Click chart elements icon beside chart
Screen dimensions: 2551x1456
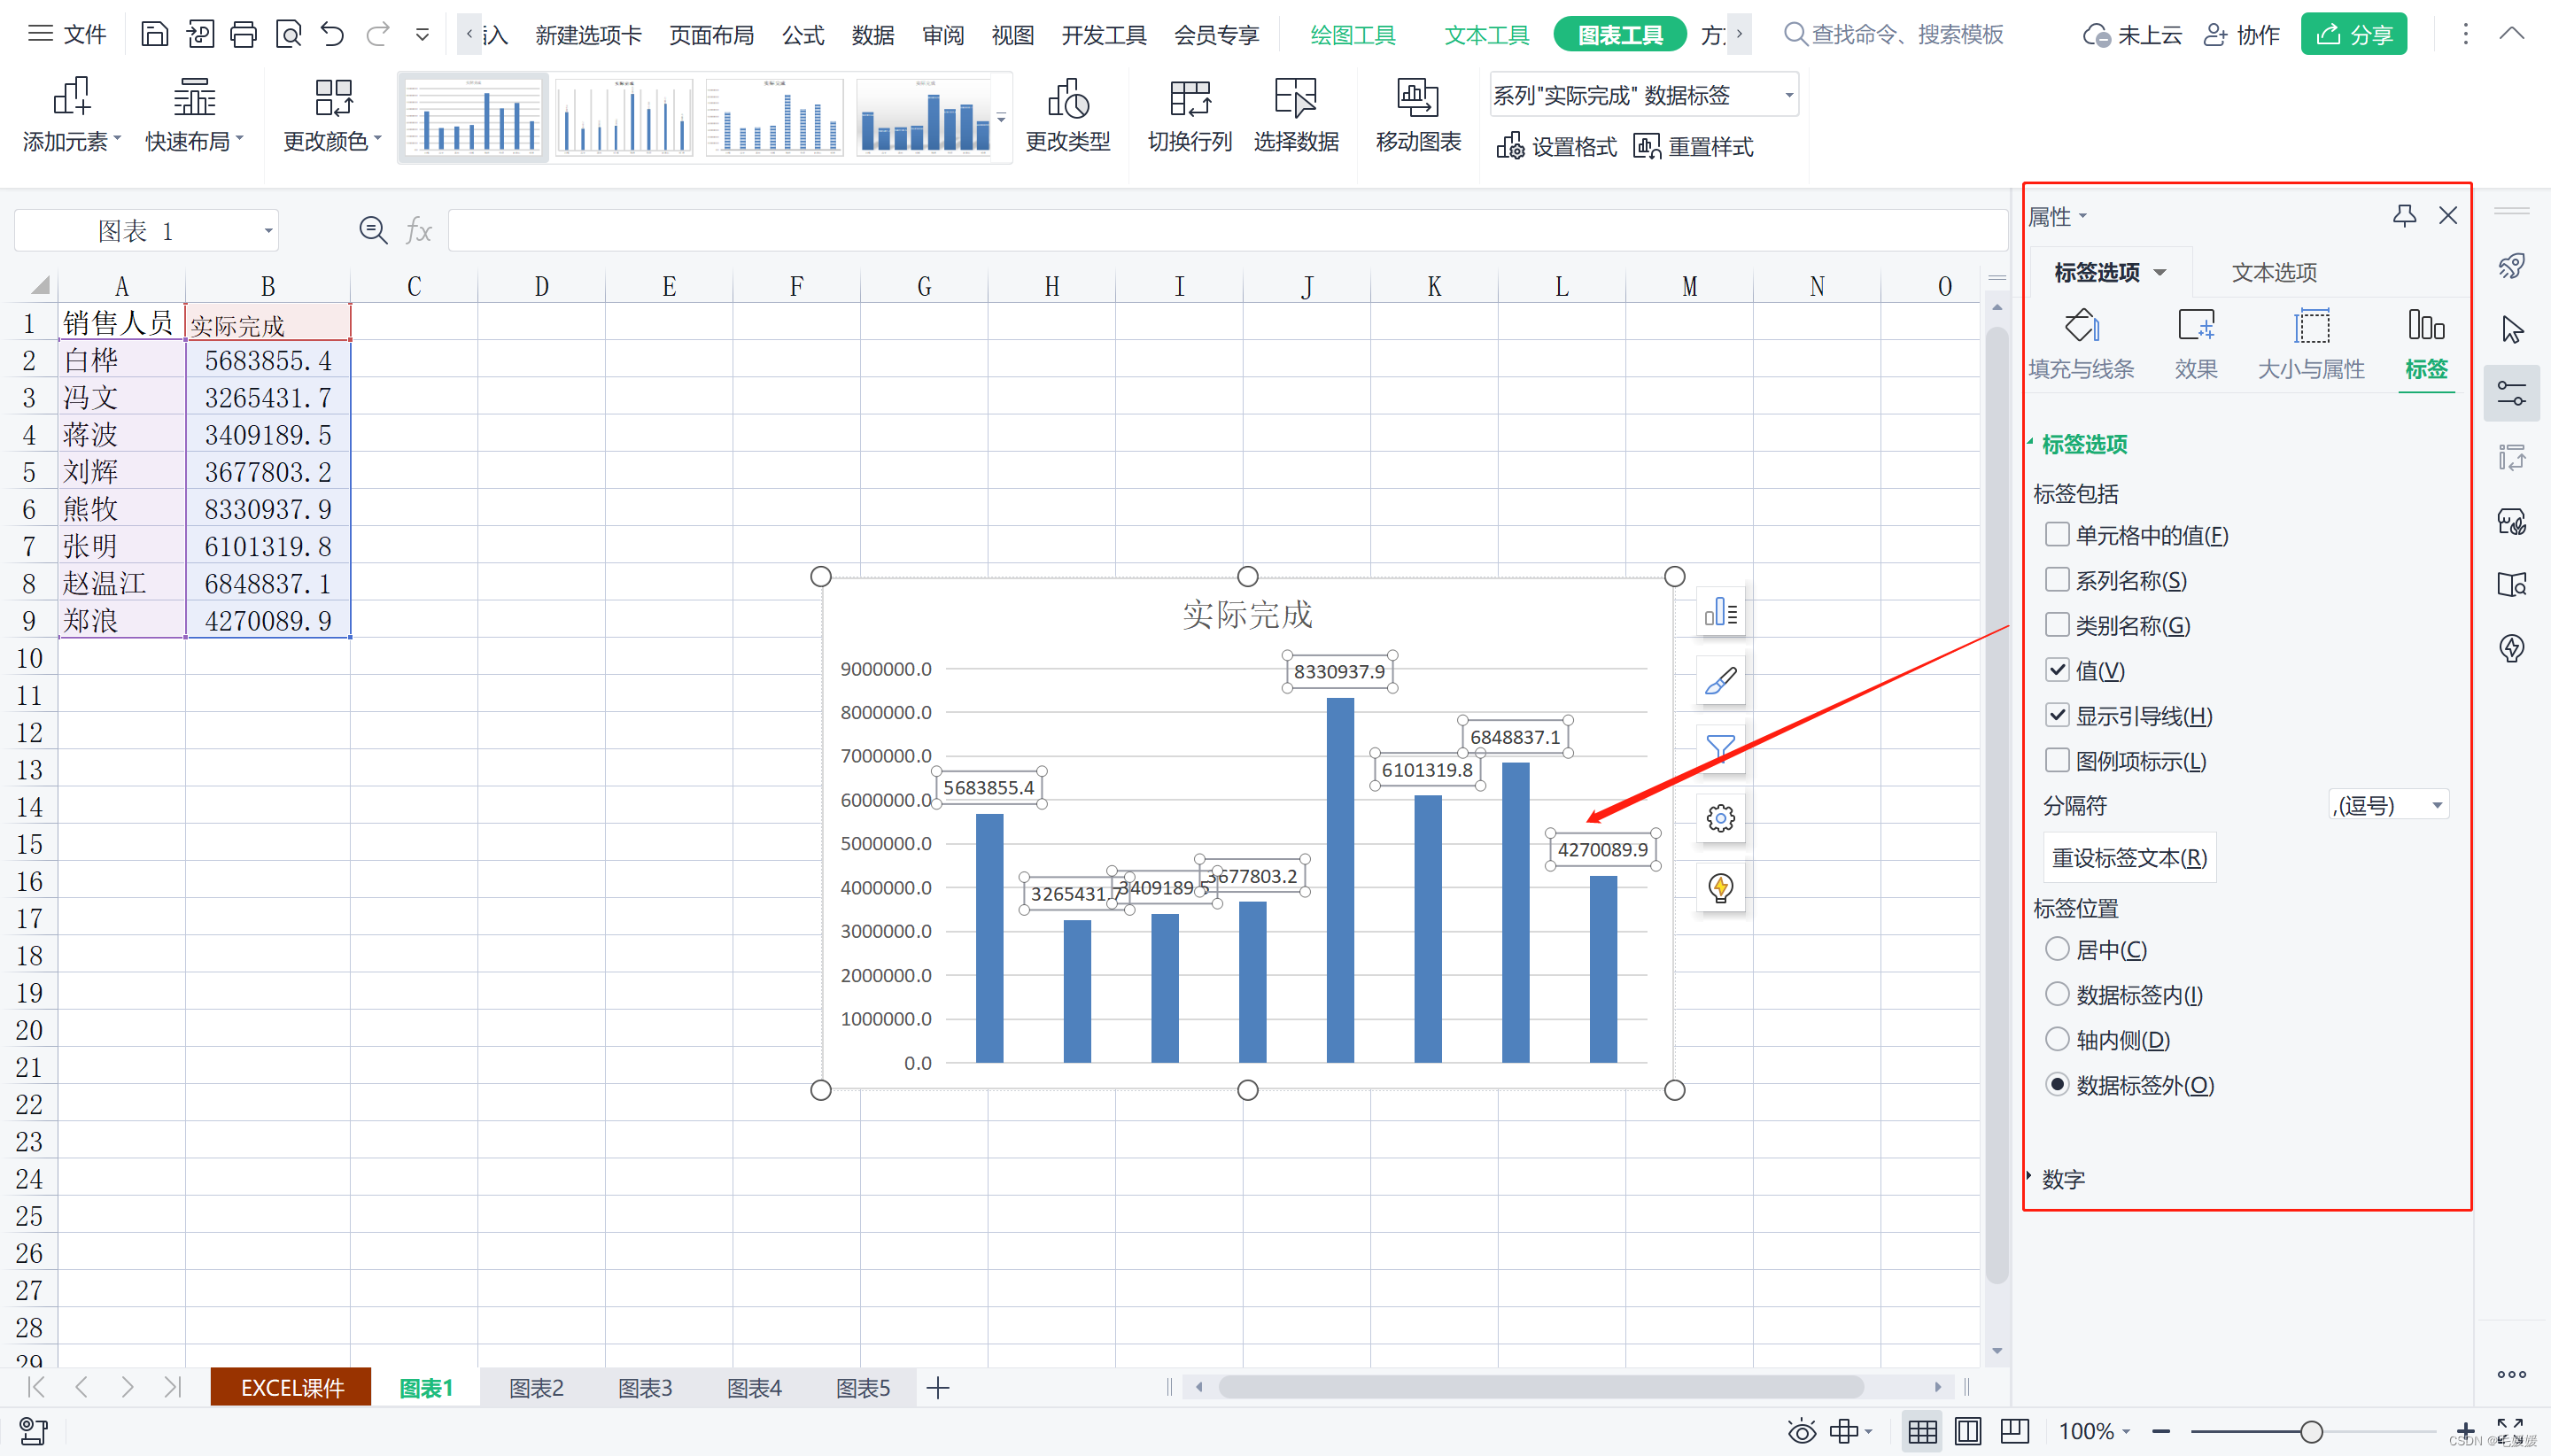(x=1720, y=612)
